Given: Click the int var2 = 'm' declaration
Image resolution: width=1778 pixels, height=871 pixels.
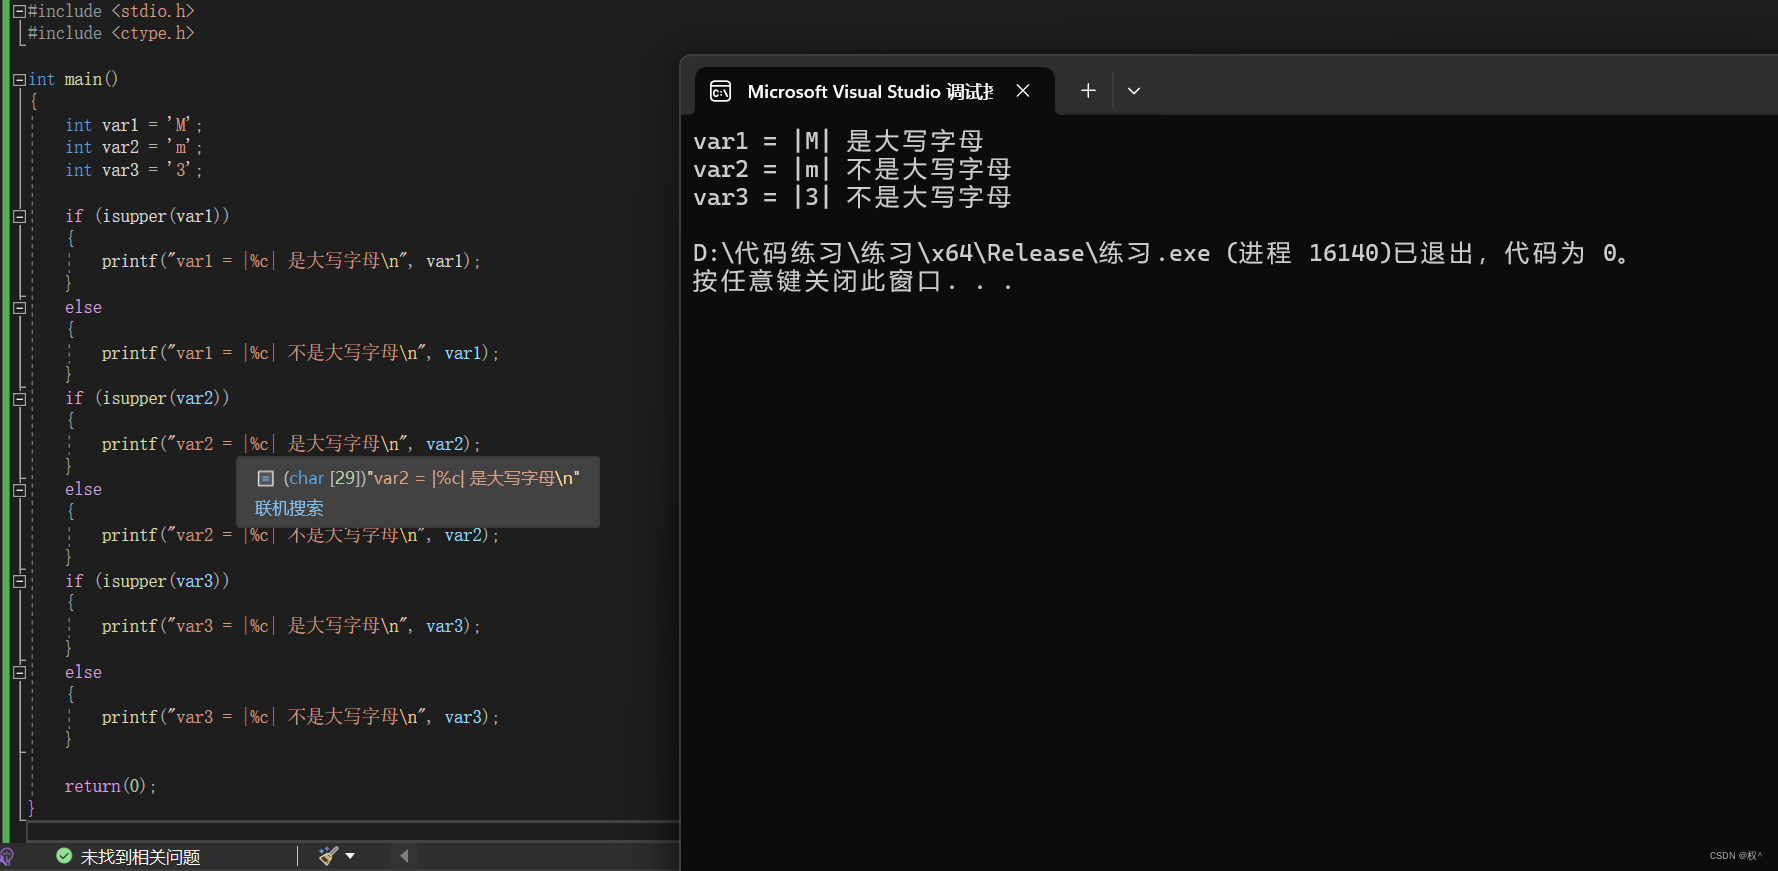Looking at the screenshot, I should coord(134,147).
